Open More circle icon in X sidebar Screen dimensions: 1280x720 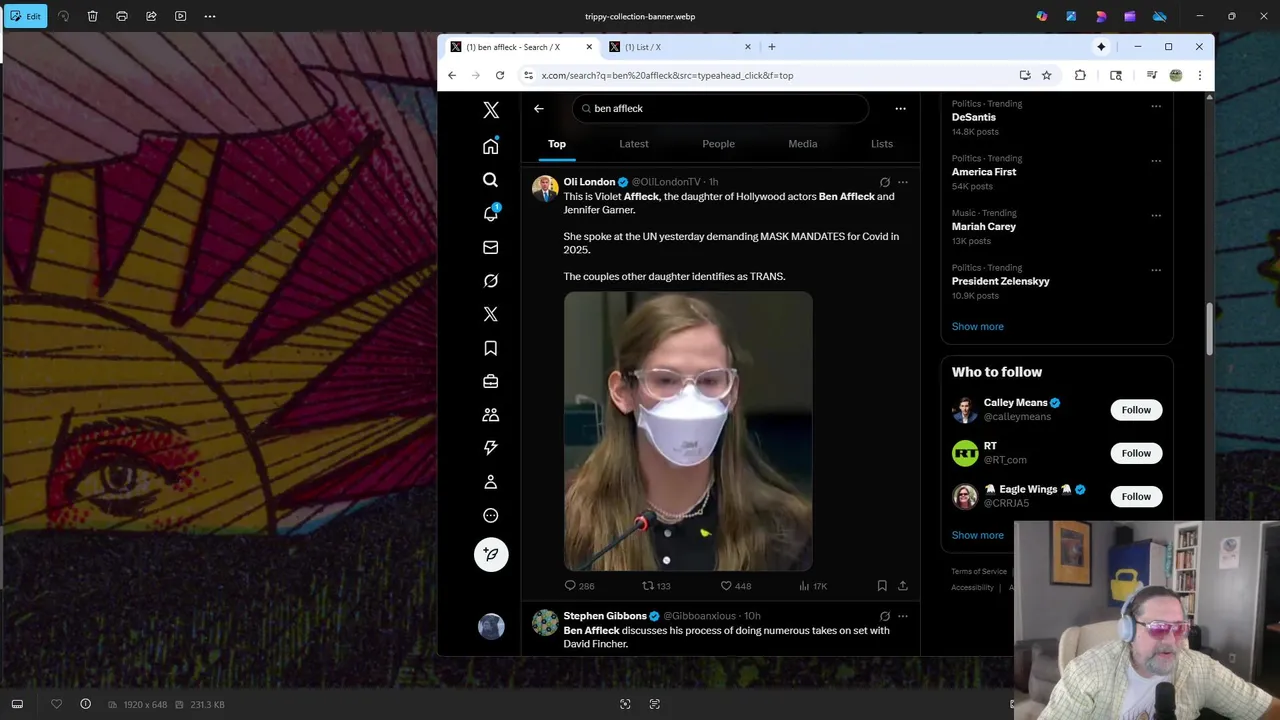click(491, 516)
